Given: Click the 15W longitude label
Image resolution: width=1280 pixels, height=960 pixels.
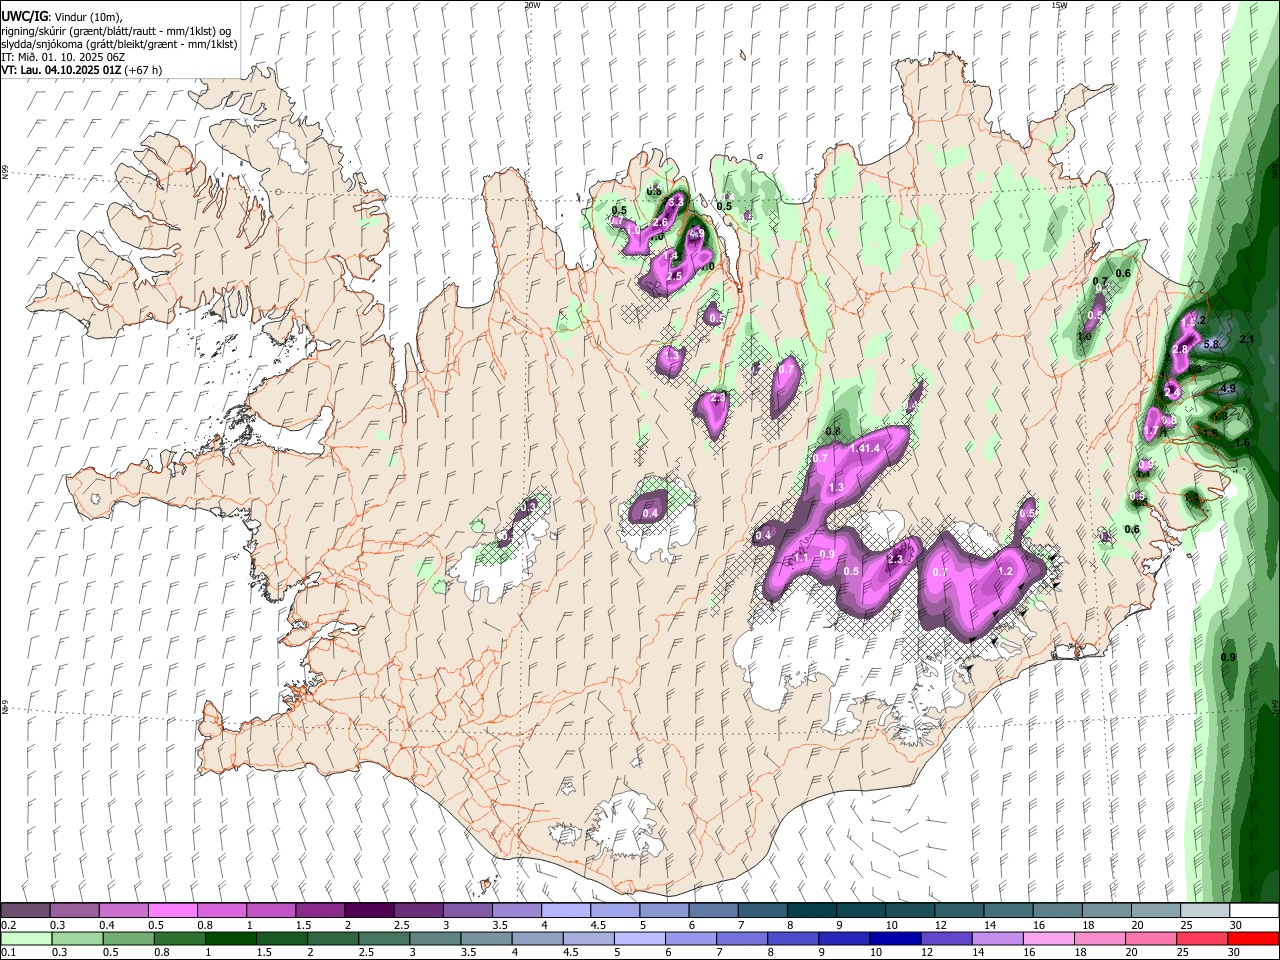Looking at the screenshot, I should point(1059,5).
